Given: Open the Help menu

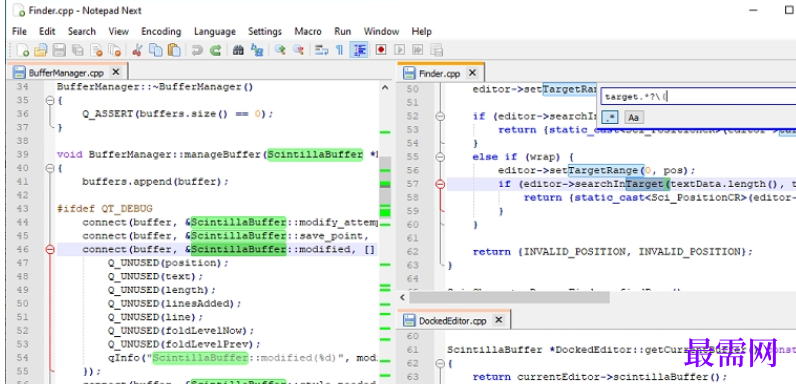Looking at the screenshot, I should (x=421, y=31).
